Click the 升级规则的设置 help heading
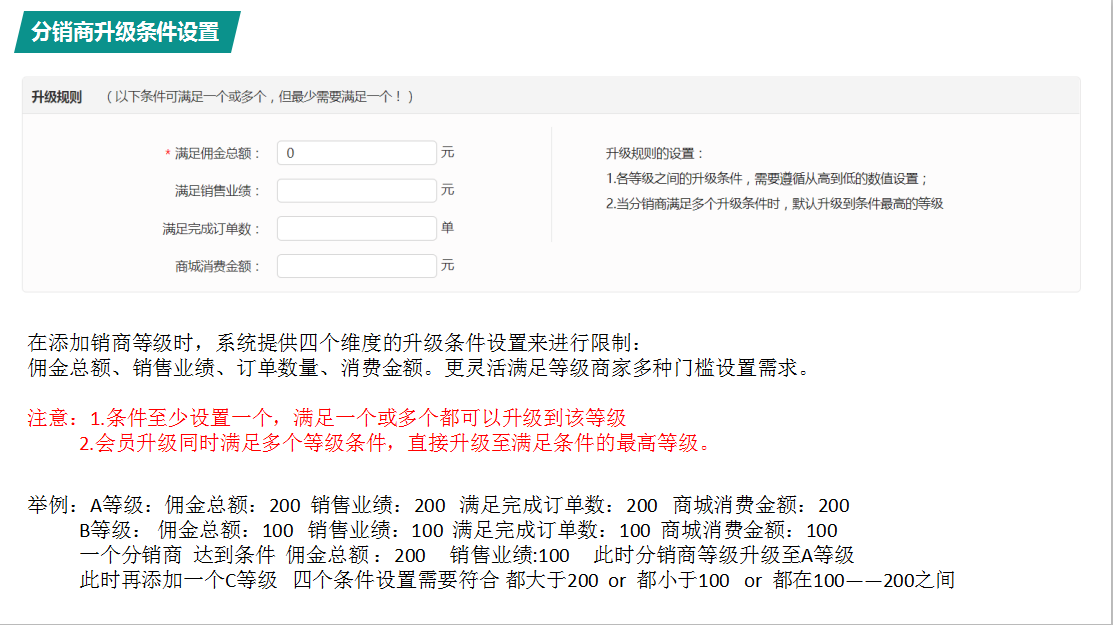Screen dimensions: 1113x625 coord(655,154)
